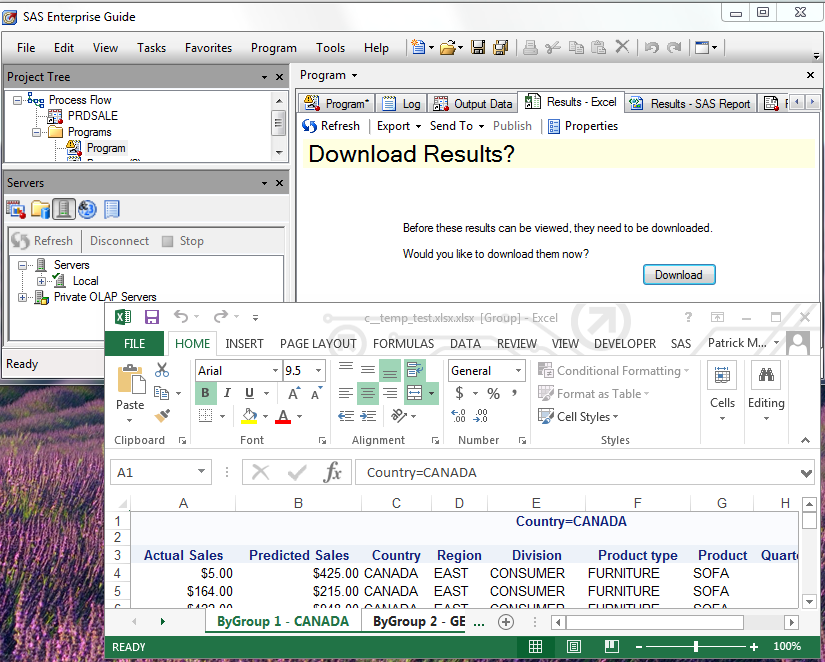
Task: Click the Cut scissors icon in Excel
Action: pyautogui.click(x=162, y=370)
